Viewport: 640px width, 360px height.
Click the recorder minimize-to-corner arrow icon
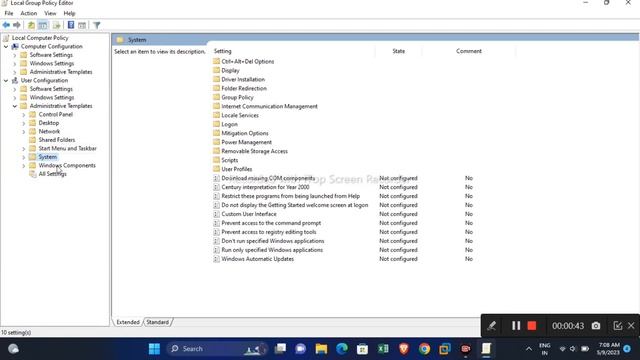point(618,326)
